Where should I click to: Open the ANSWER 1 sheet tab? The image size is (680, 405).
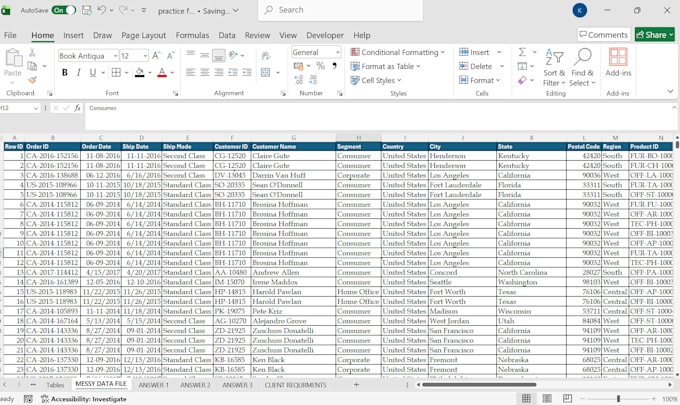click(154, 385)
